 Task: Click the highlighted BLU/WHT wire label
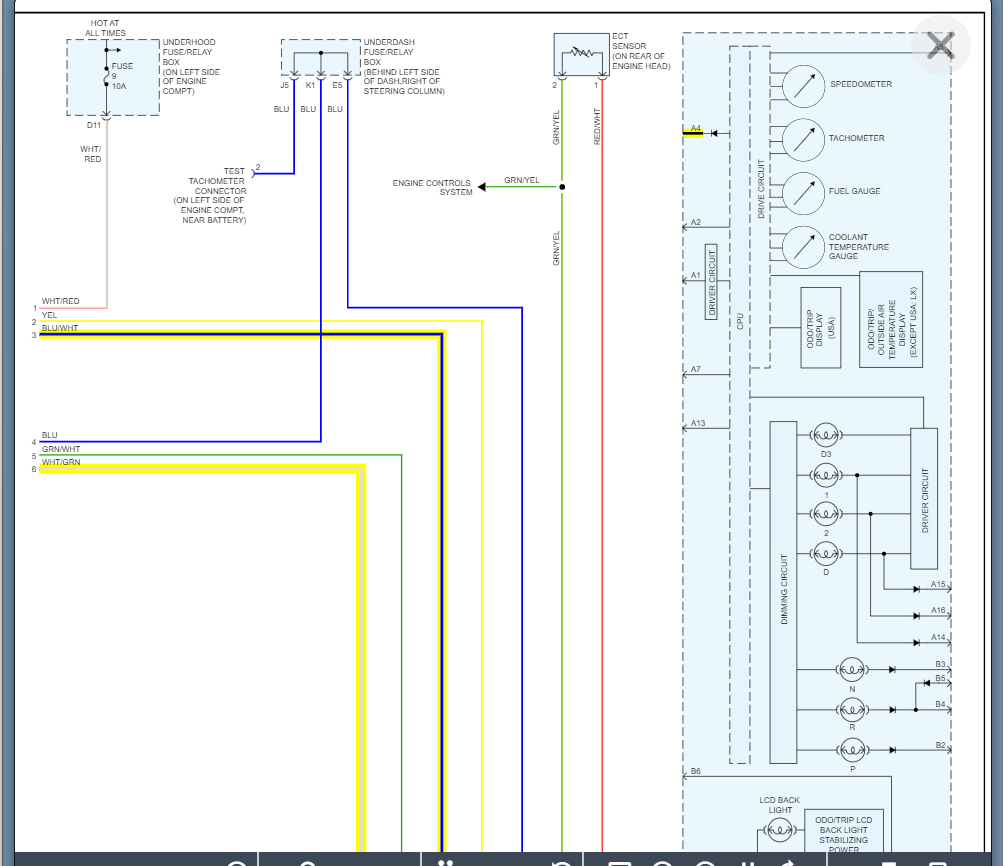click(60, 328)
